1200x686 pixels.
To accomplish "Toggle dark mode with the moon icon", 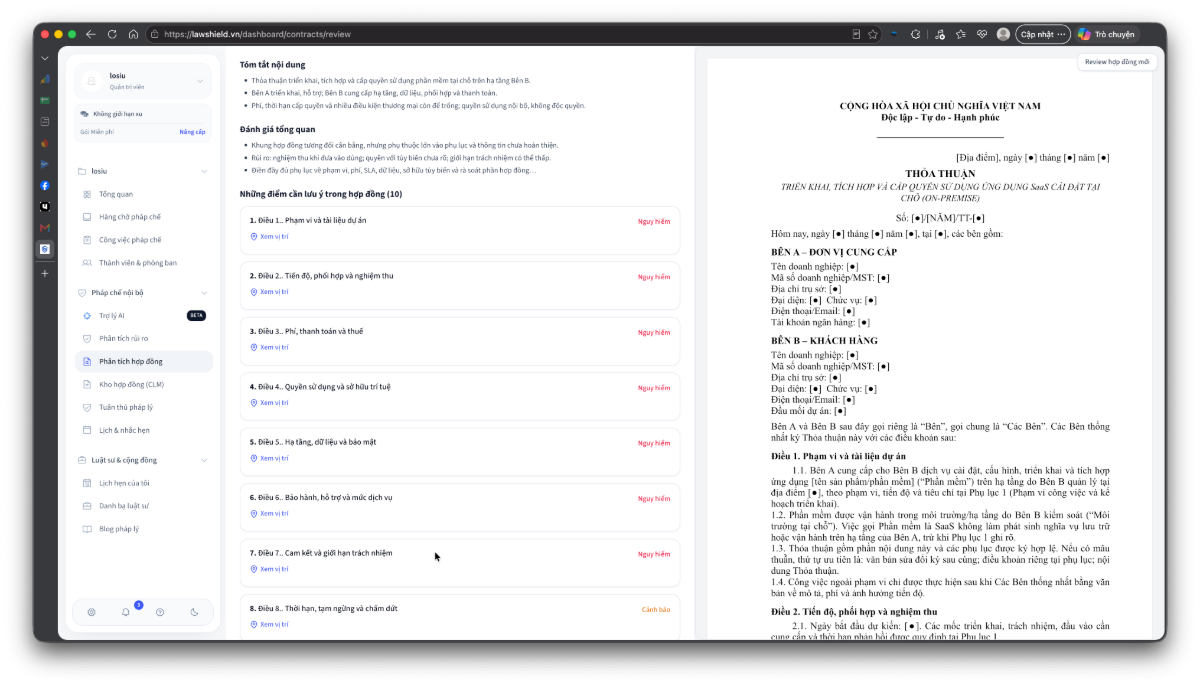I will tap(194, 612).
